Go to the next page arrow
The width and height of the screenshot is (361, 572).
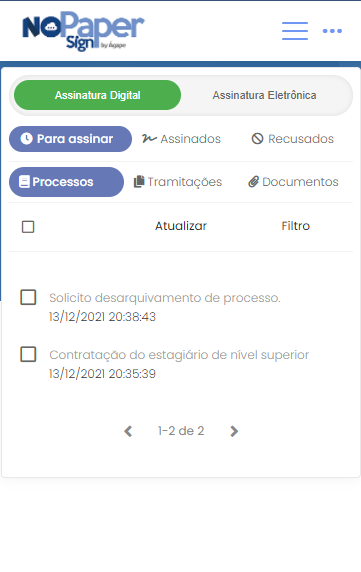pos(234,431)
